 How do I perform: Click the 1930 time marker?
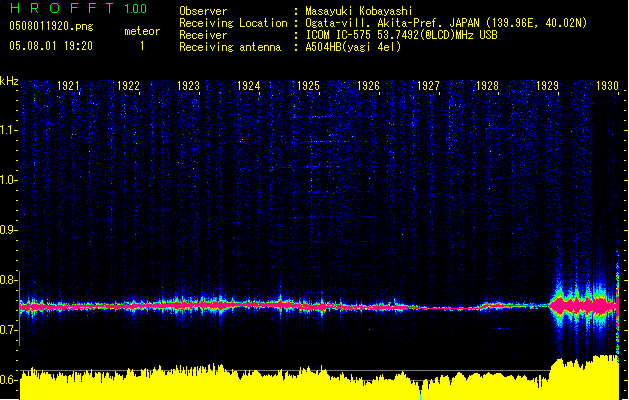607,86
